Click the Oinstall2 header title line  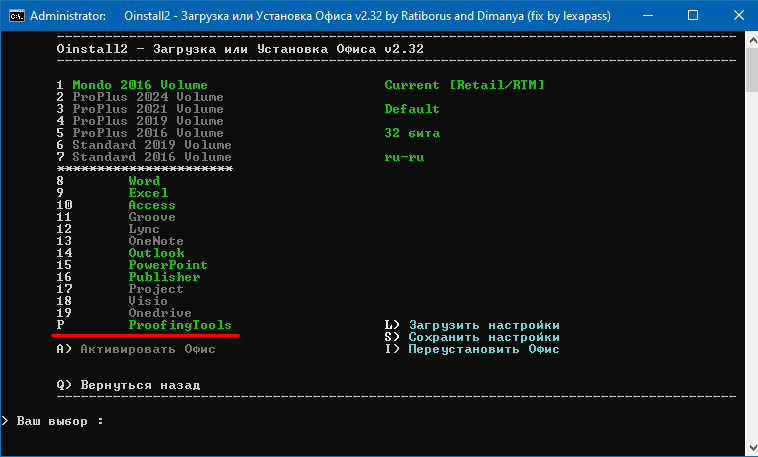click(x=240, y=49)
